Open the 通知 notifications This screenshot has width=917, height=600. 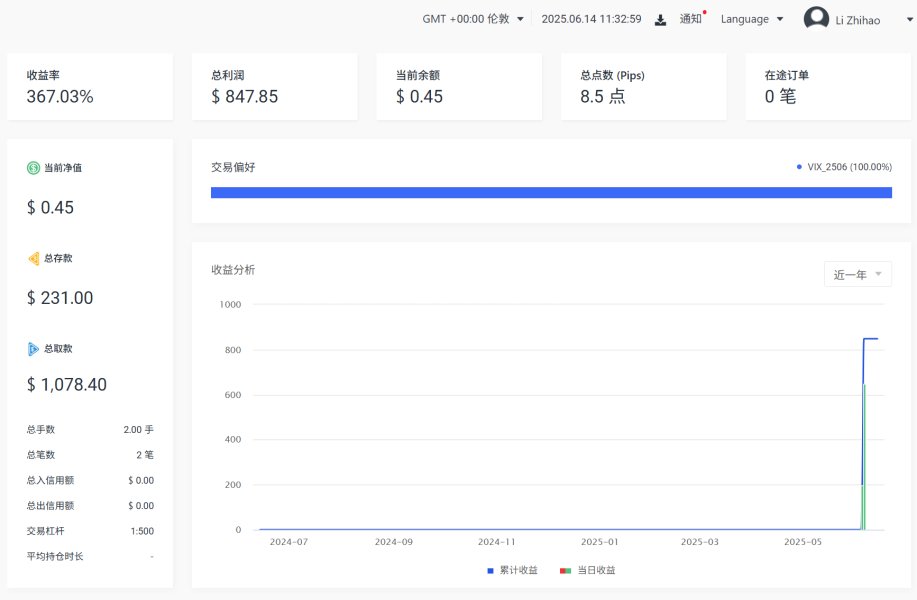pyautogui.click(x=691, y=19)
